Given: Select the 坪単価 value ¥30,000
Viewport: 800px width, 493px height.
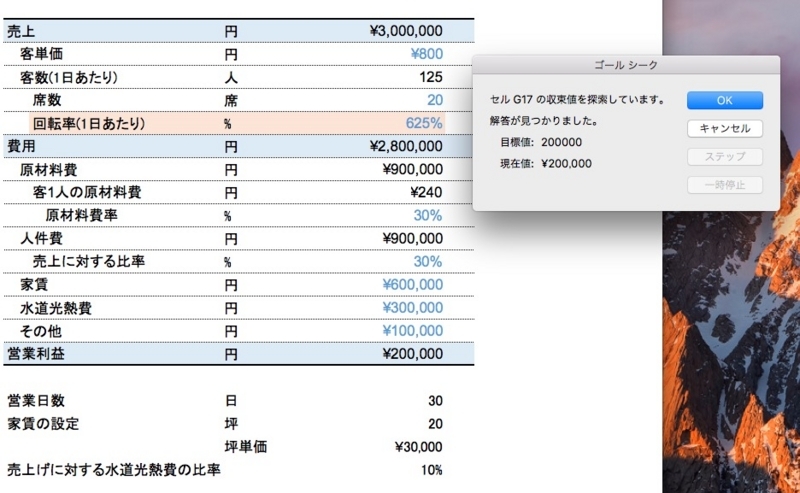Looking at the screenshot, I should coord(418,447).
